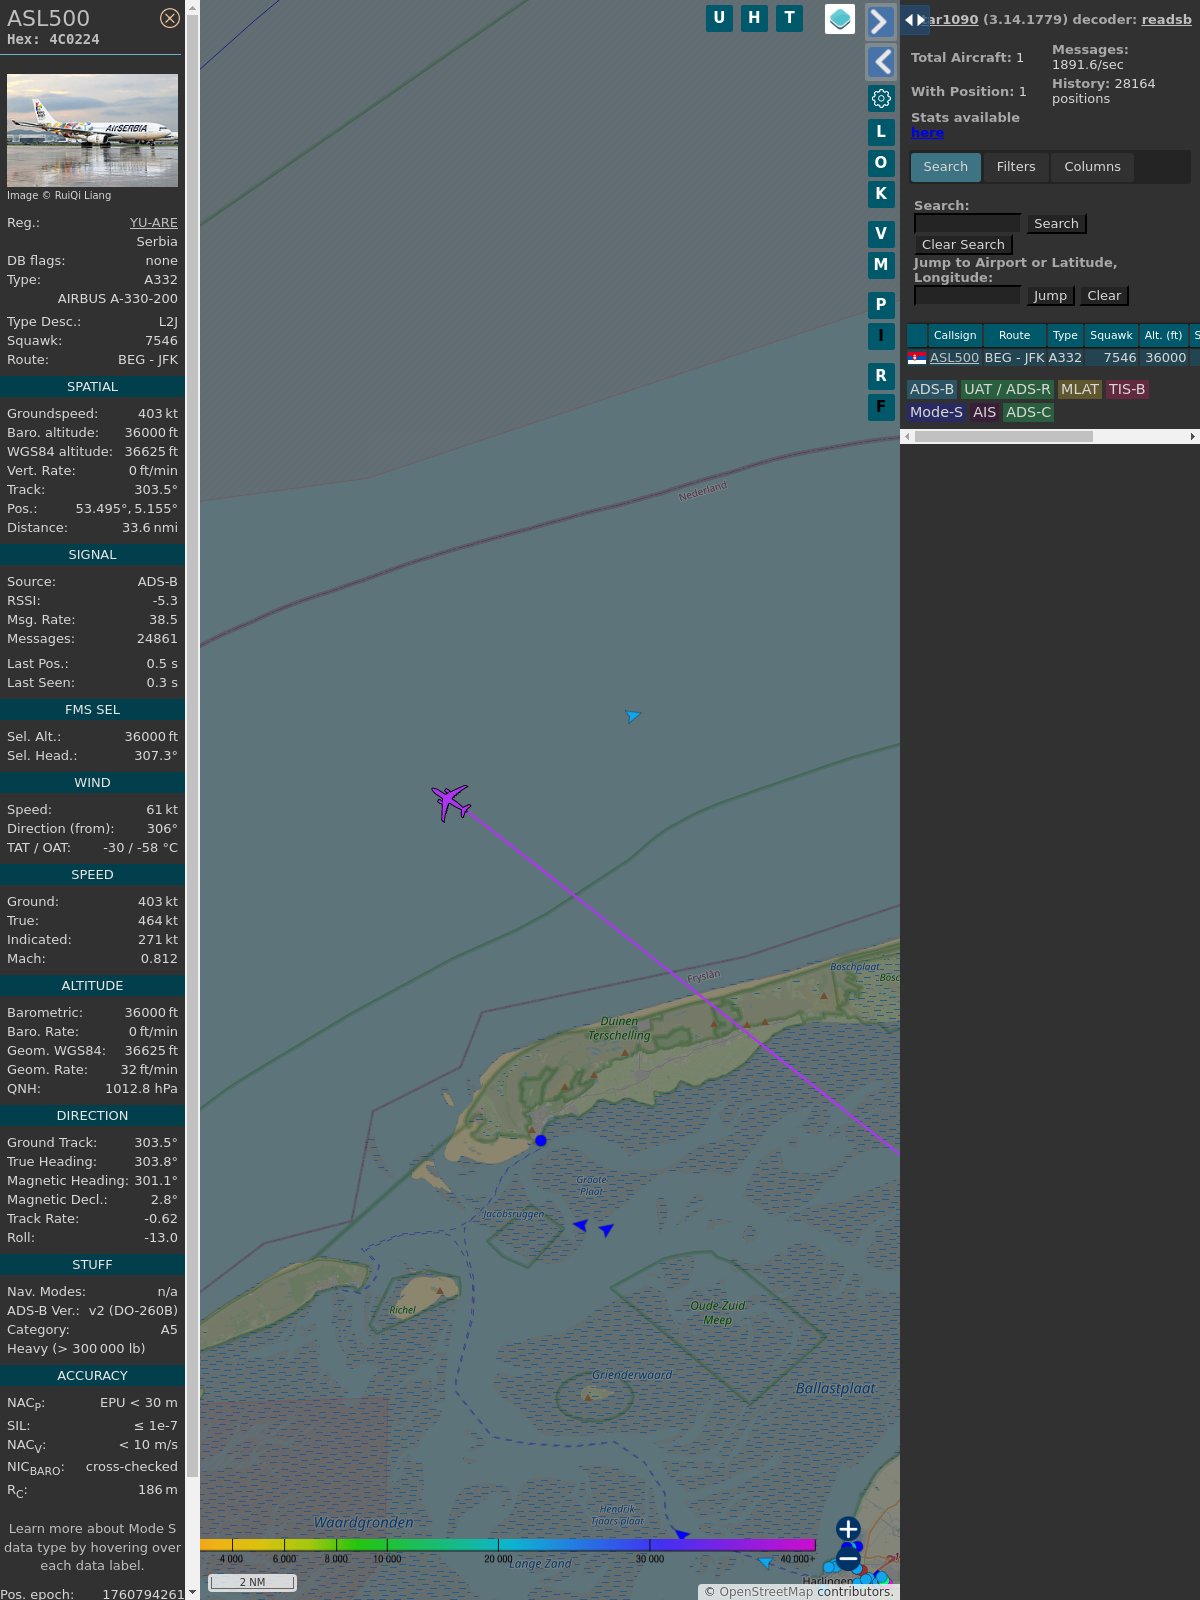Click the purple ASL500 aircraft icon

click(x=451, y=802)
